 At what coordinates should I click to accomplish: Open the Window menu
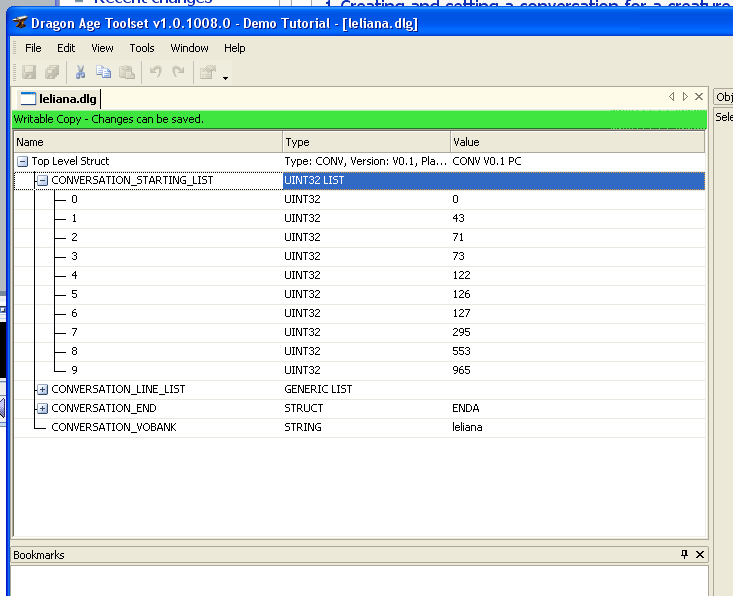pyautogui.click(x=189, y=48)
